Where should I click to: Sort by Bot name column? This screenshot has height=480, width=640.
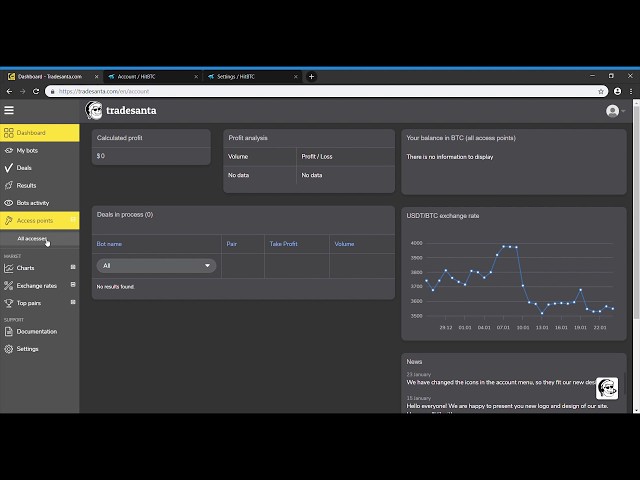109,244
